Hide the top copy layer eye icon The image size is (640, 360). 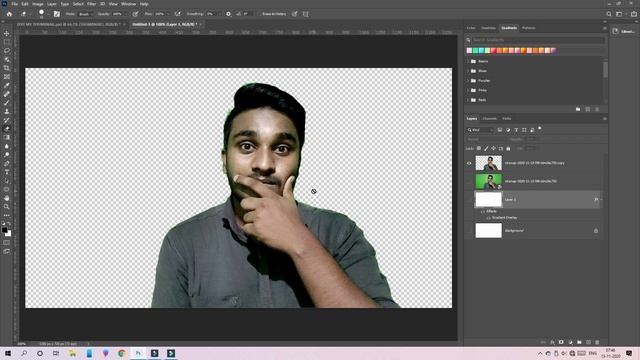[x=469, y=163]
